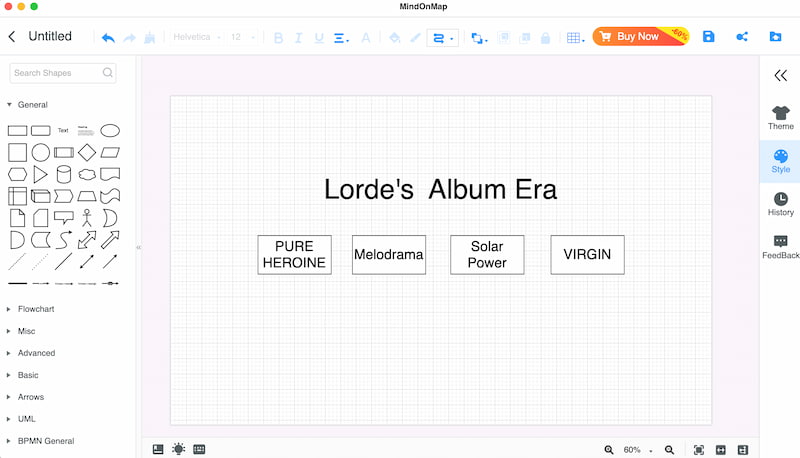Open the text alignment dropdown
The image size is (800, 458).
pos(341,38)
